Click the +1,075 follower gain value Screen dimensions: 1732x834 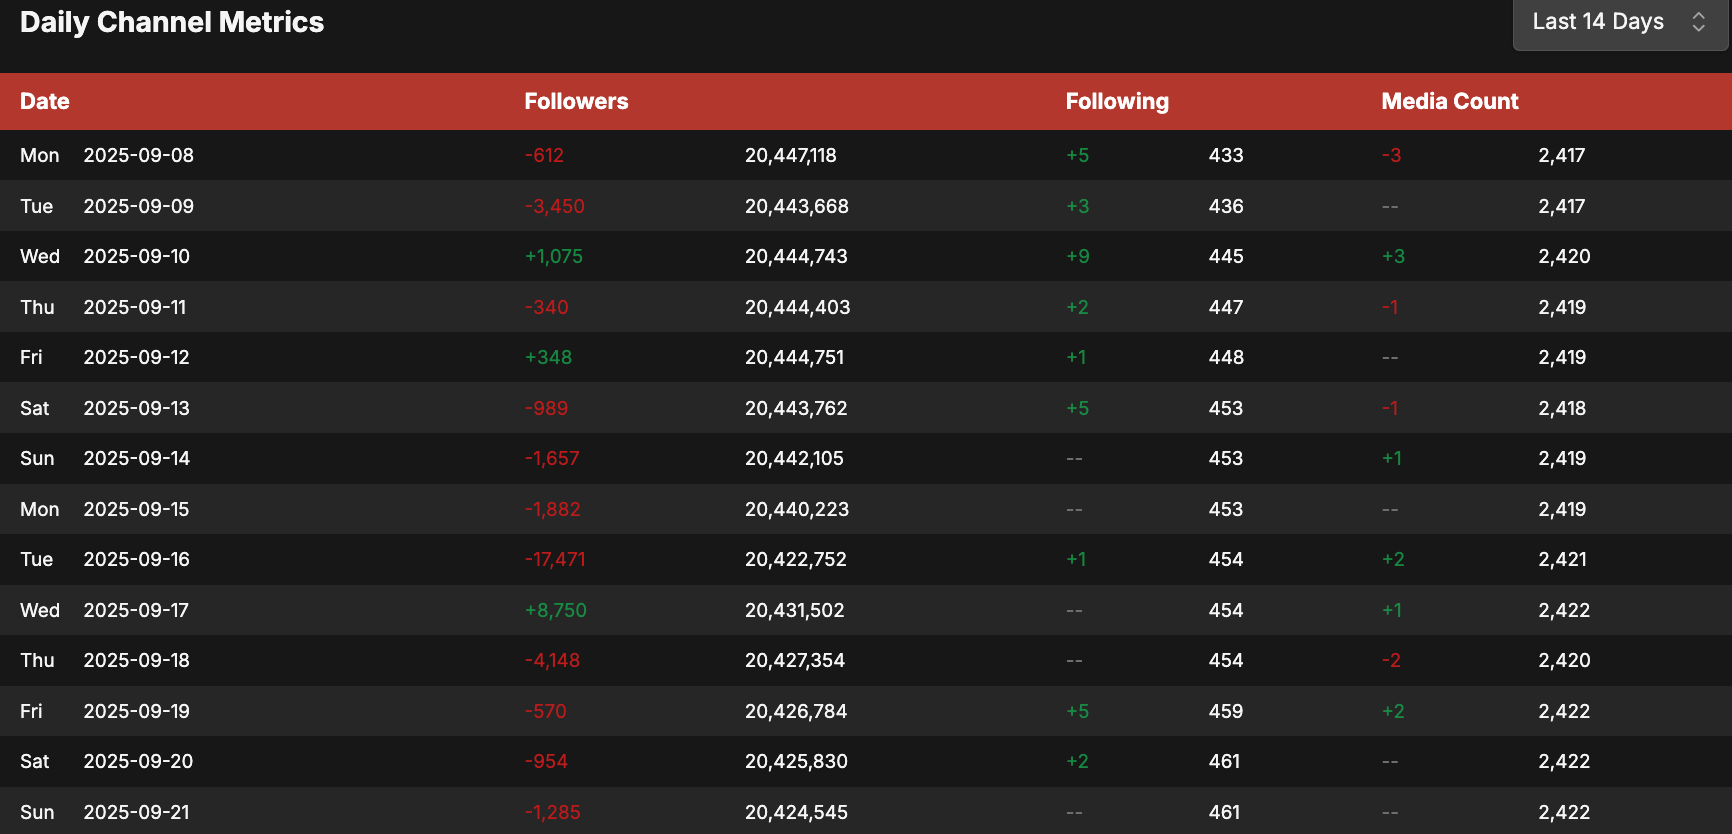click(x=553, y=256)
